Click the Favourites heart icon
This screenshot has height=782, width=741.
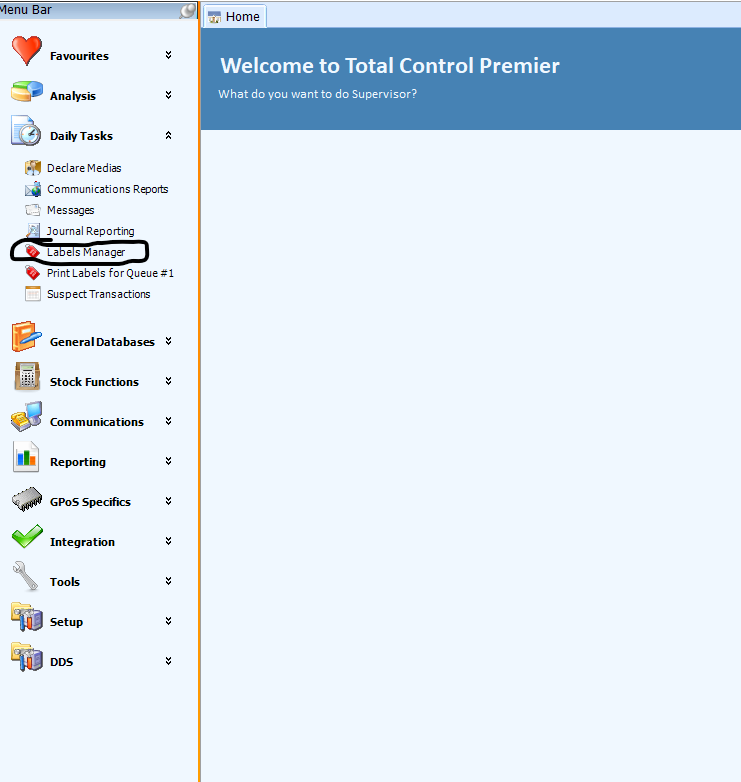27,51
